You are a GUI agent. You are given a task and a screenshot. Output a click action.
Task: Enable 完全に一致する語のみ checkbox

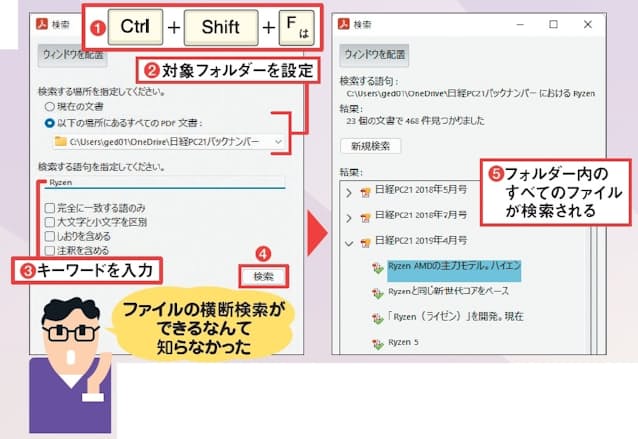click(x=49, y=208)
